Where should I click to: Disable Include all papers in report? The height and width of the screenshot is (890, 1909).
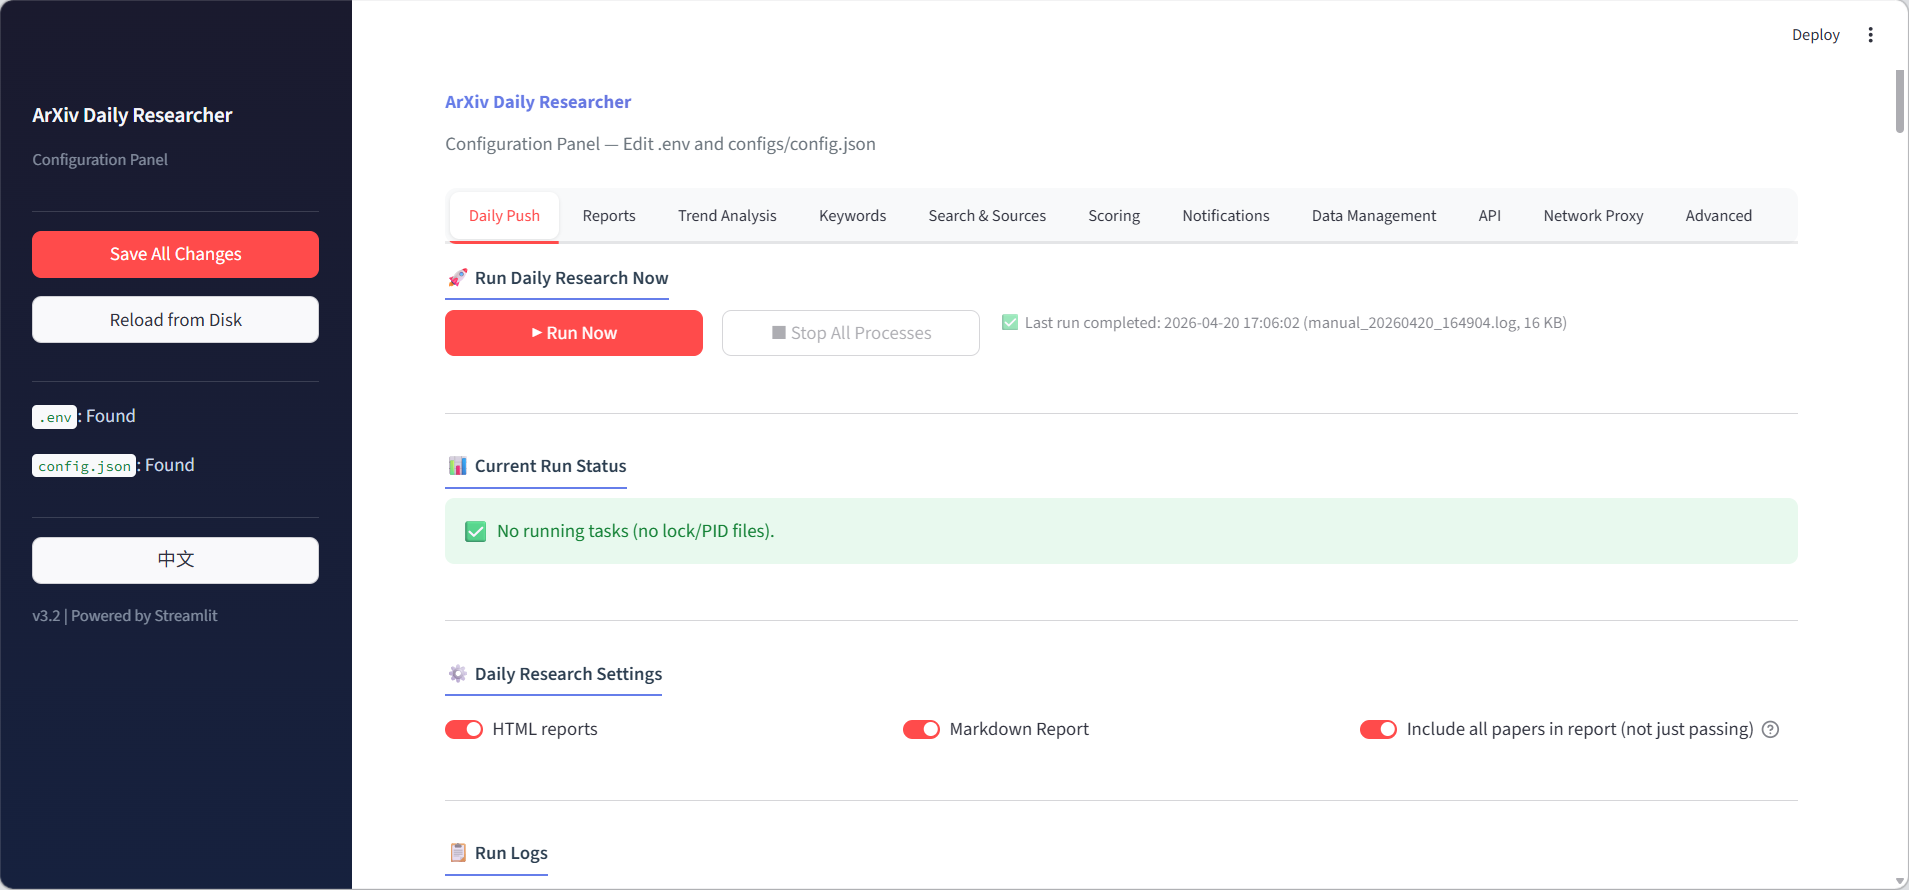1378,729
